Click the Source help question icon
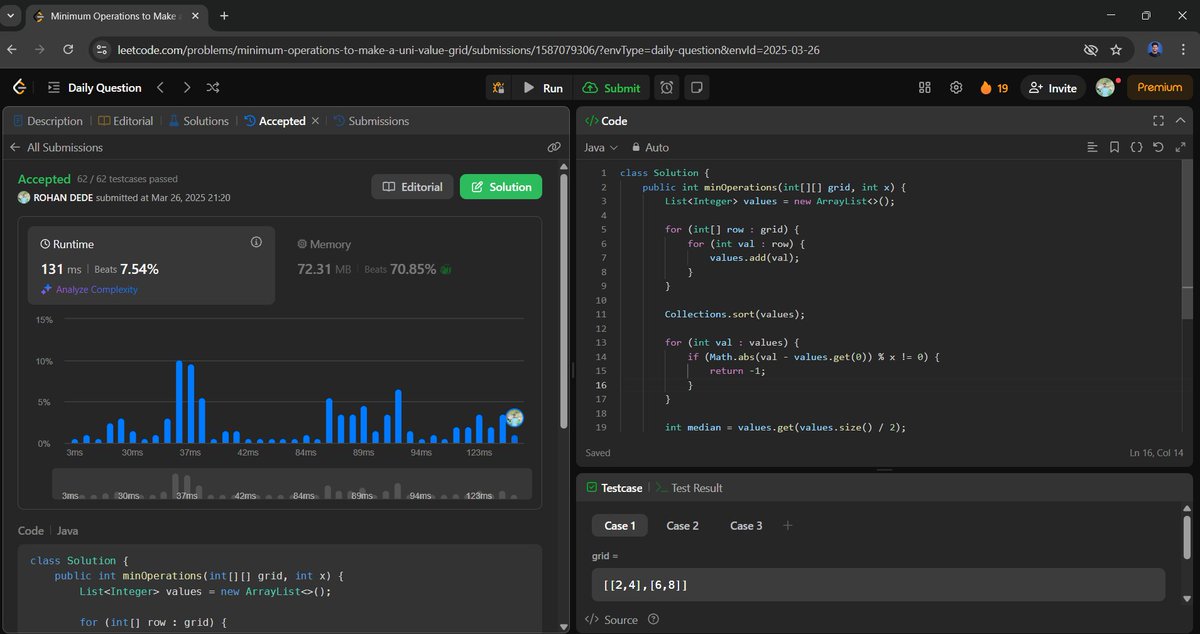1200x634 pixels. [653, 620]
